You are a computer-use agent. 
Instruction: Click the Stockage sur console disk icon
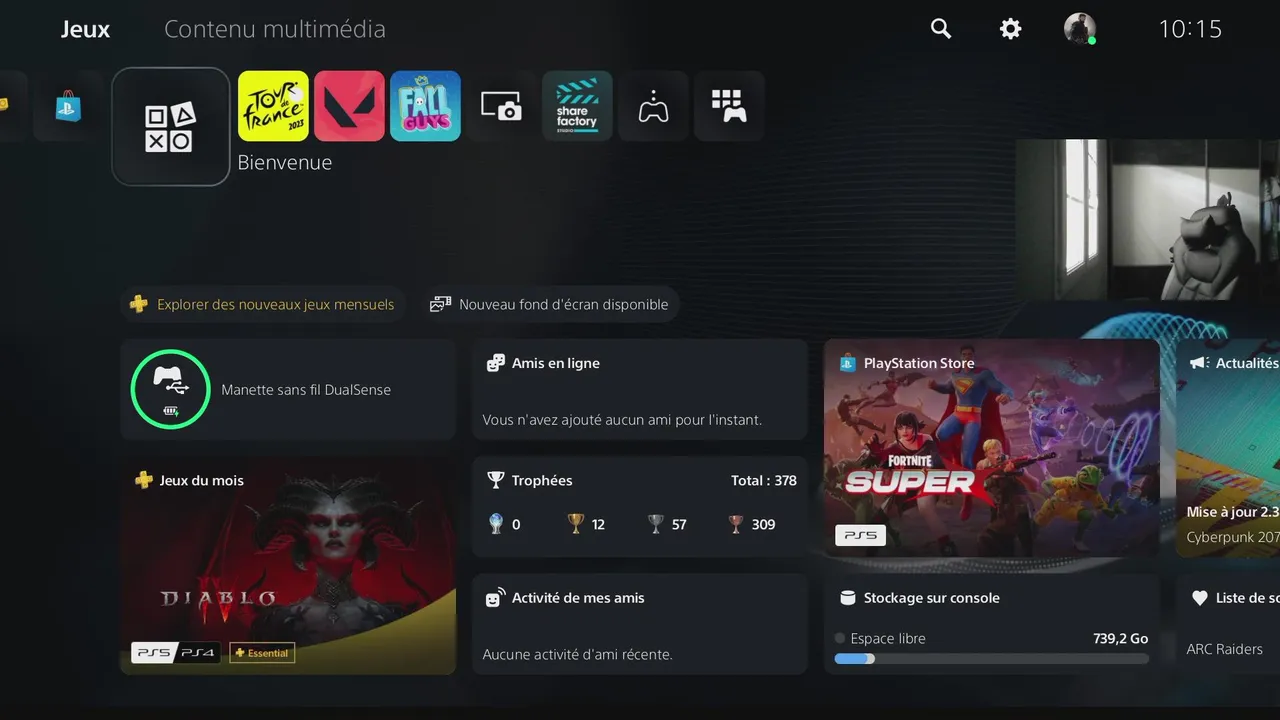point(847,598)
